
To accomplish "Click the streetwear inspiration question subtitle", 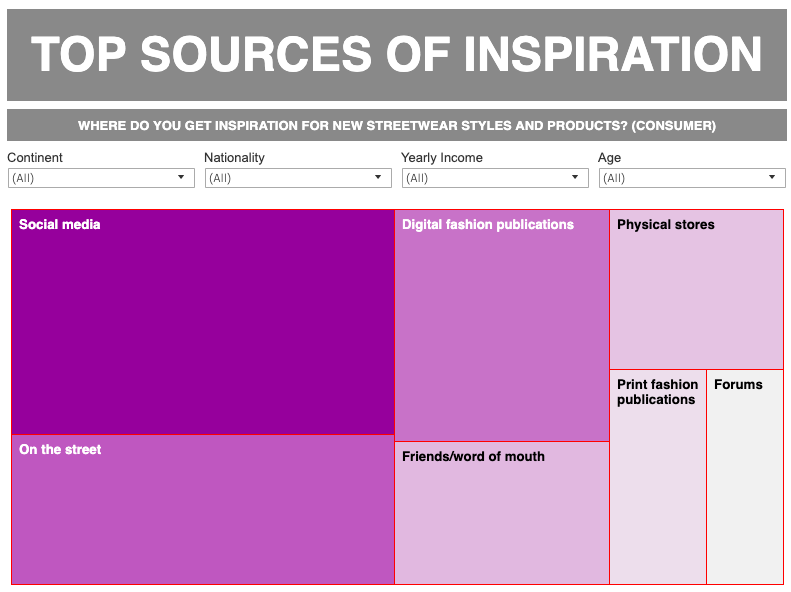I will [x=396, y=126].
